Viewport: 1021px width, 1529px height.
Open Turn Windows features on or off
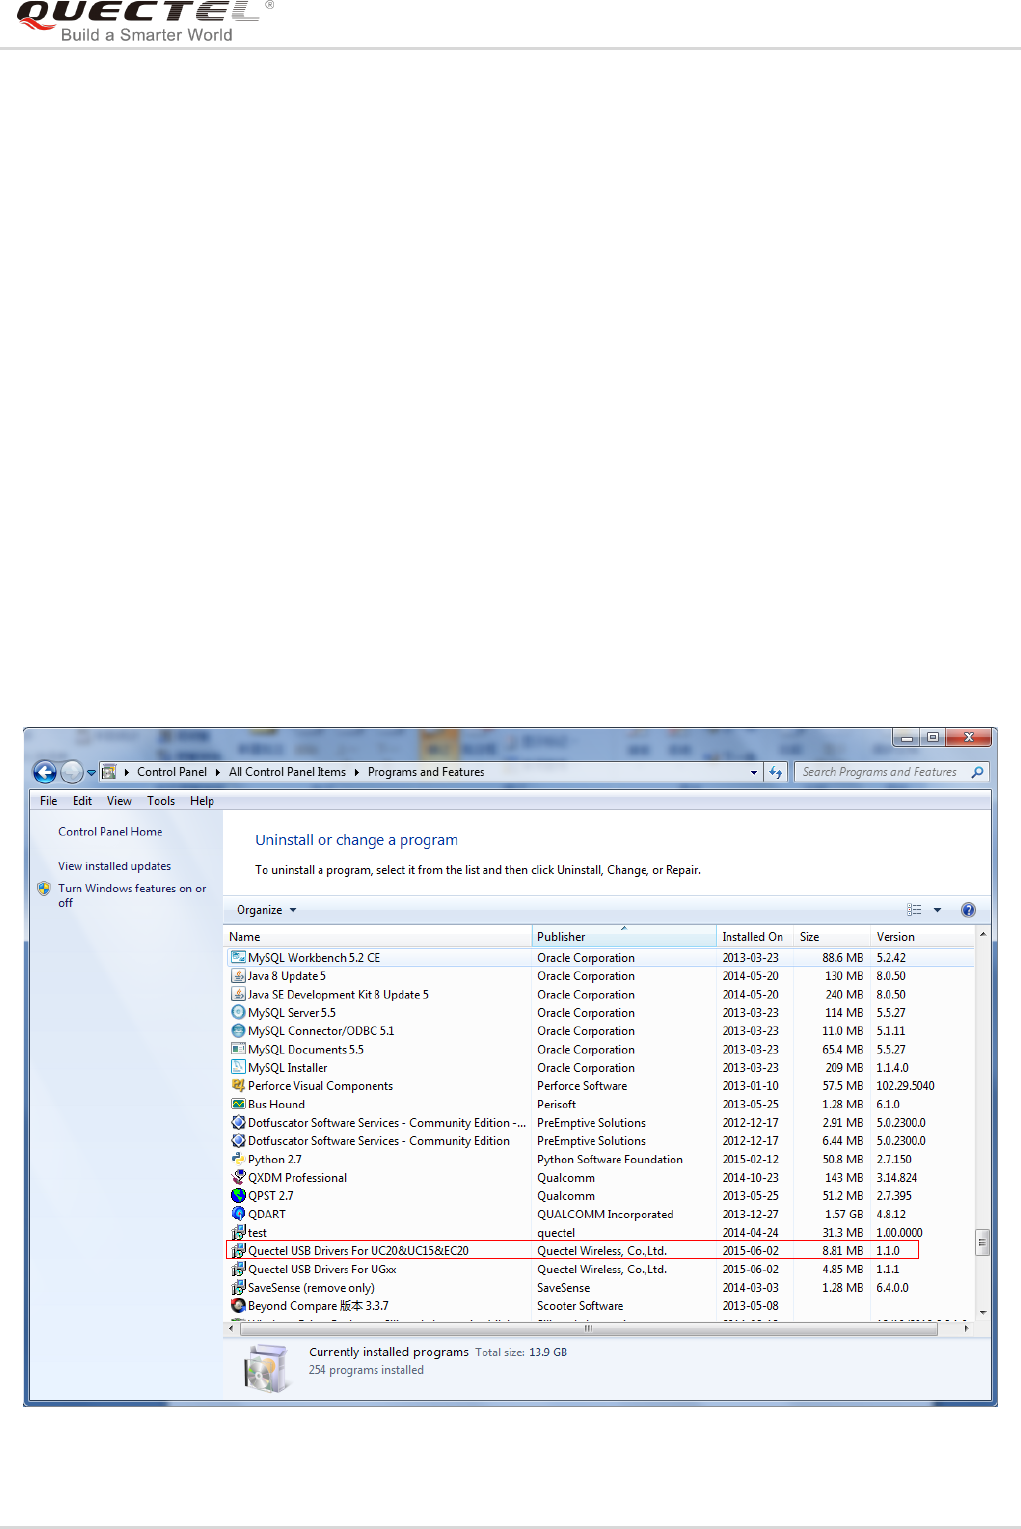coord(132,895)
